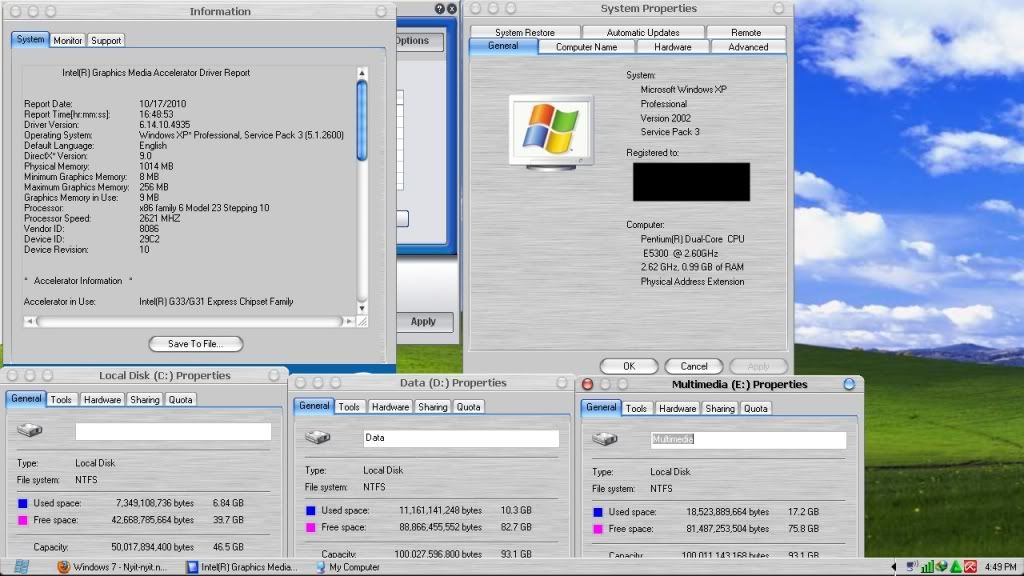The image size is (1024, 576).
Task: Open Tools tab in Local Disk (C:) Properties
Action: [x=61, y=400]
